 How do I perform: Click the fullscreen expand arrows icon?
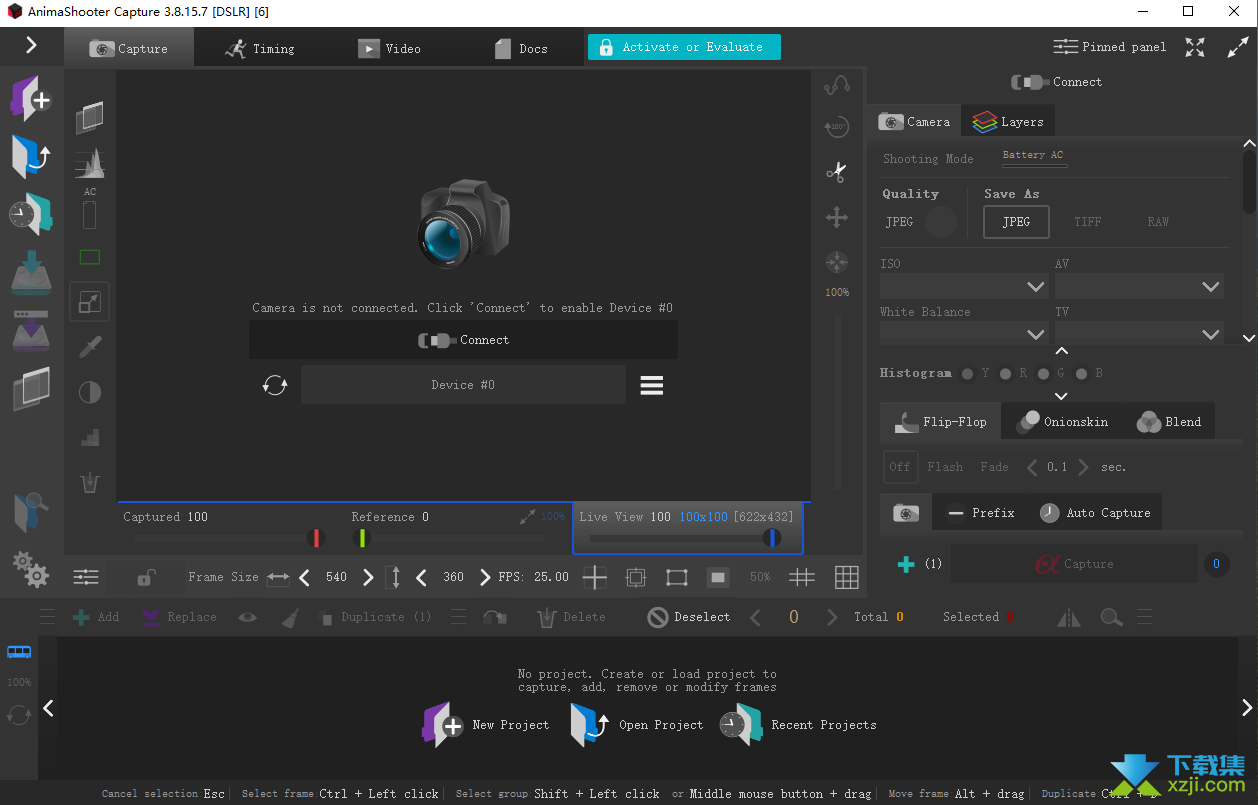coord(1195,47)
